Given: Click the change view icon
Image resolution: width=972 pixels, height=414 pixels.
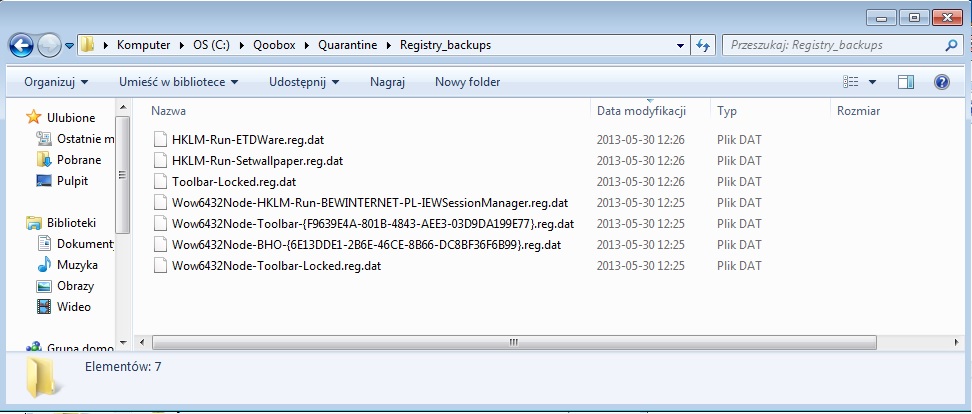Looking at the screenshot, I should click(850, 82).
